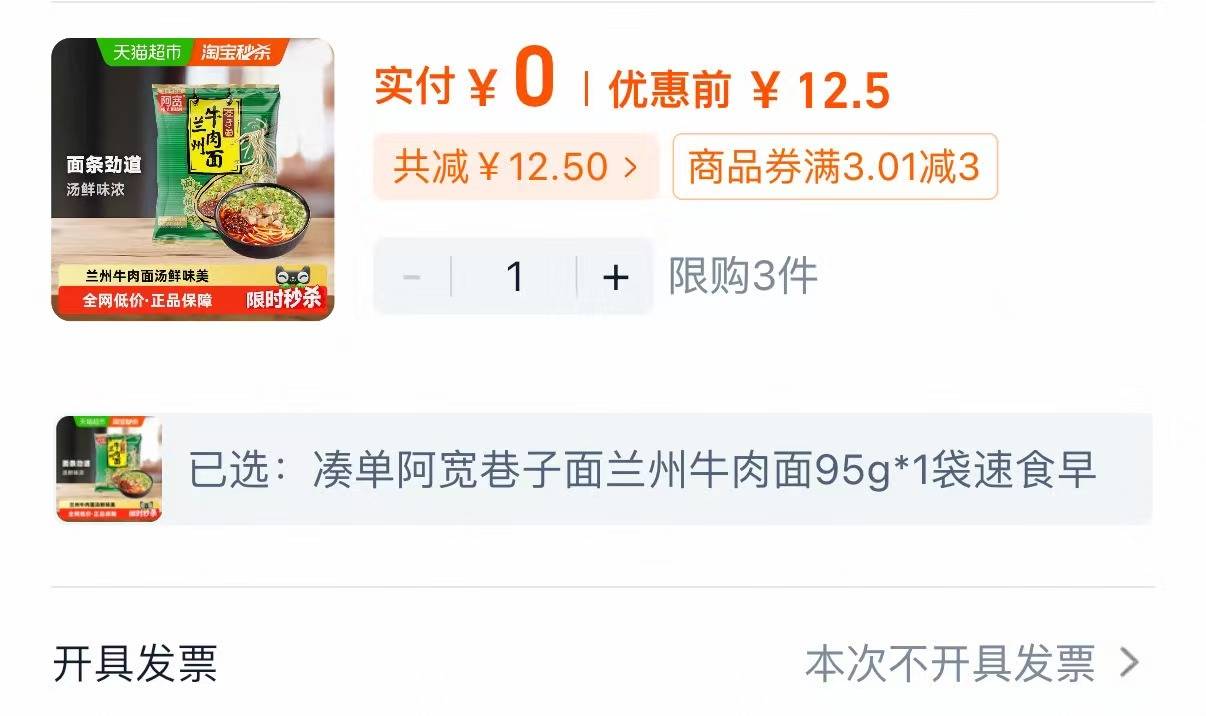
Task: Tap the 优惠前 ¥12.5 original price text
Action: [x=749, y=91]
